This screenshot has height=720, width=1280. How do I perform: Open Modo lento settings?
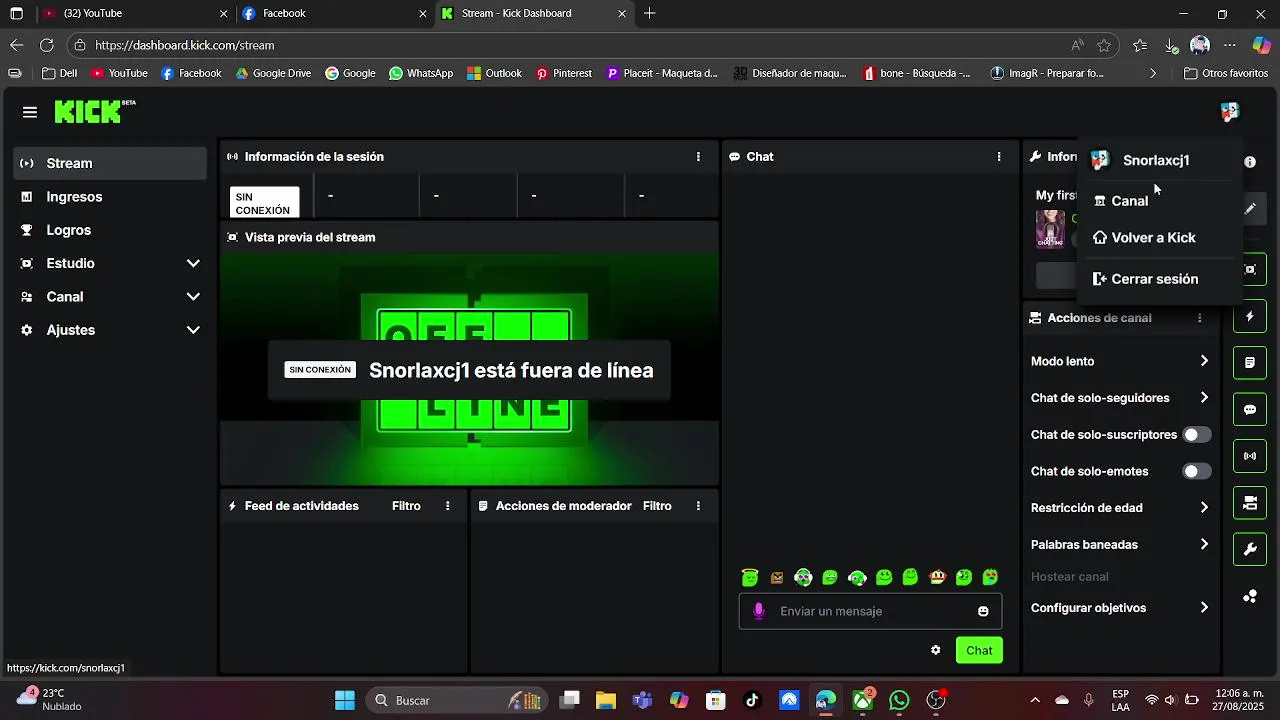click(x=1119, y=361)
